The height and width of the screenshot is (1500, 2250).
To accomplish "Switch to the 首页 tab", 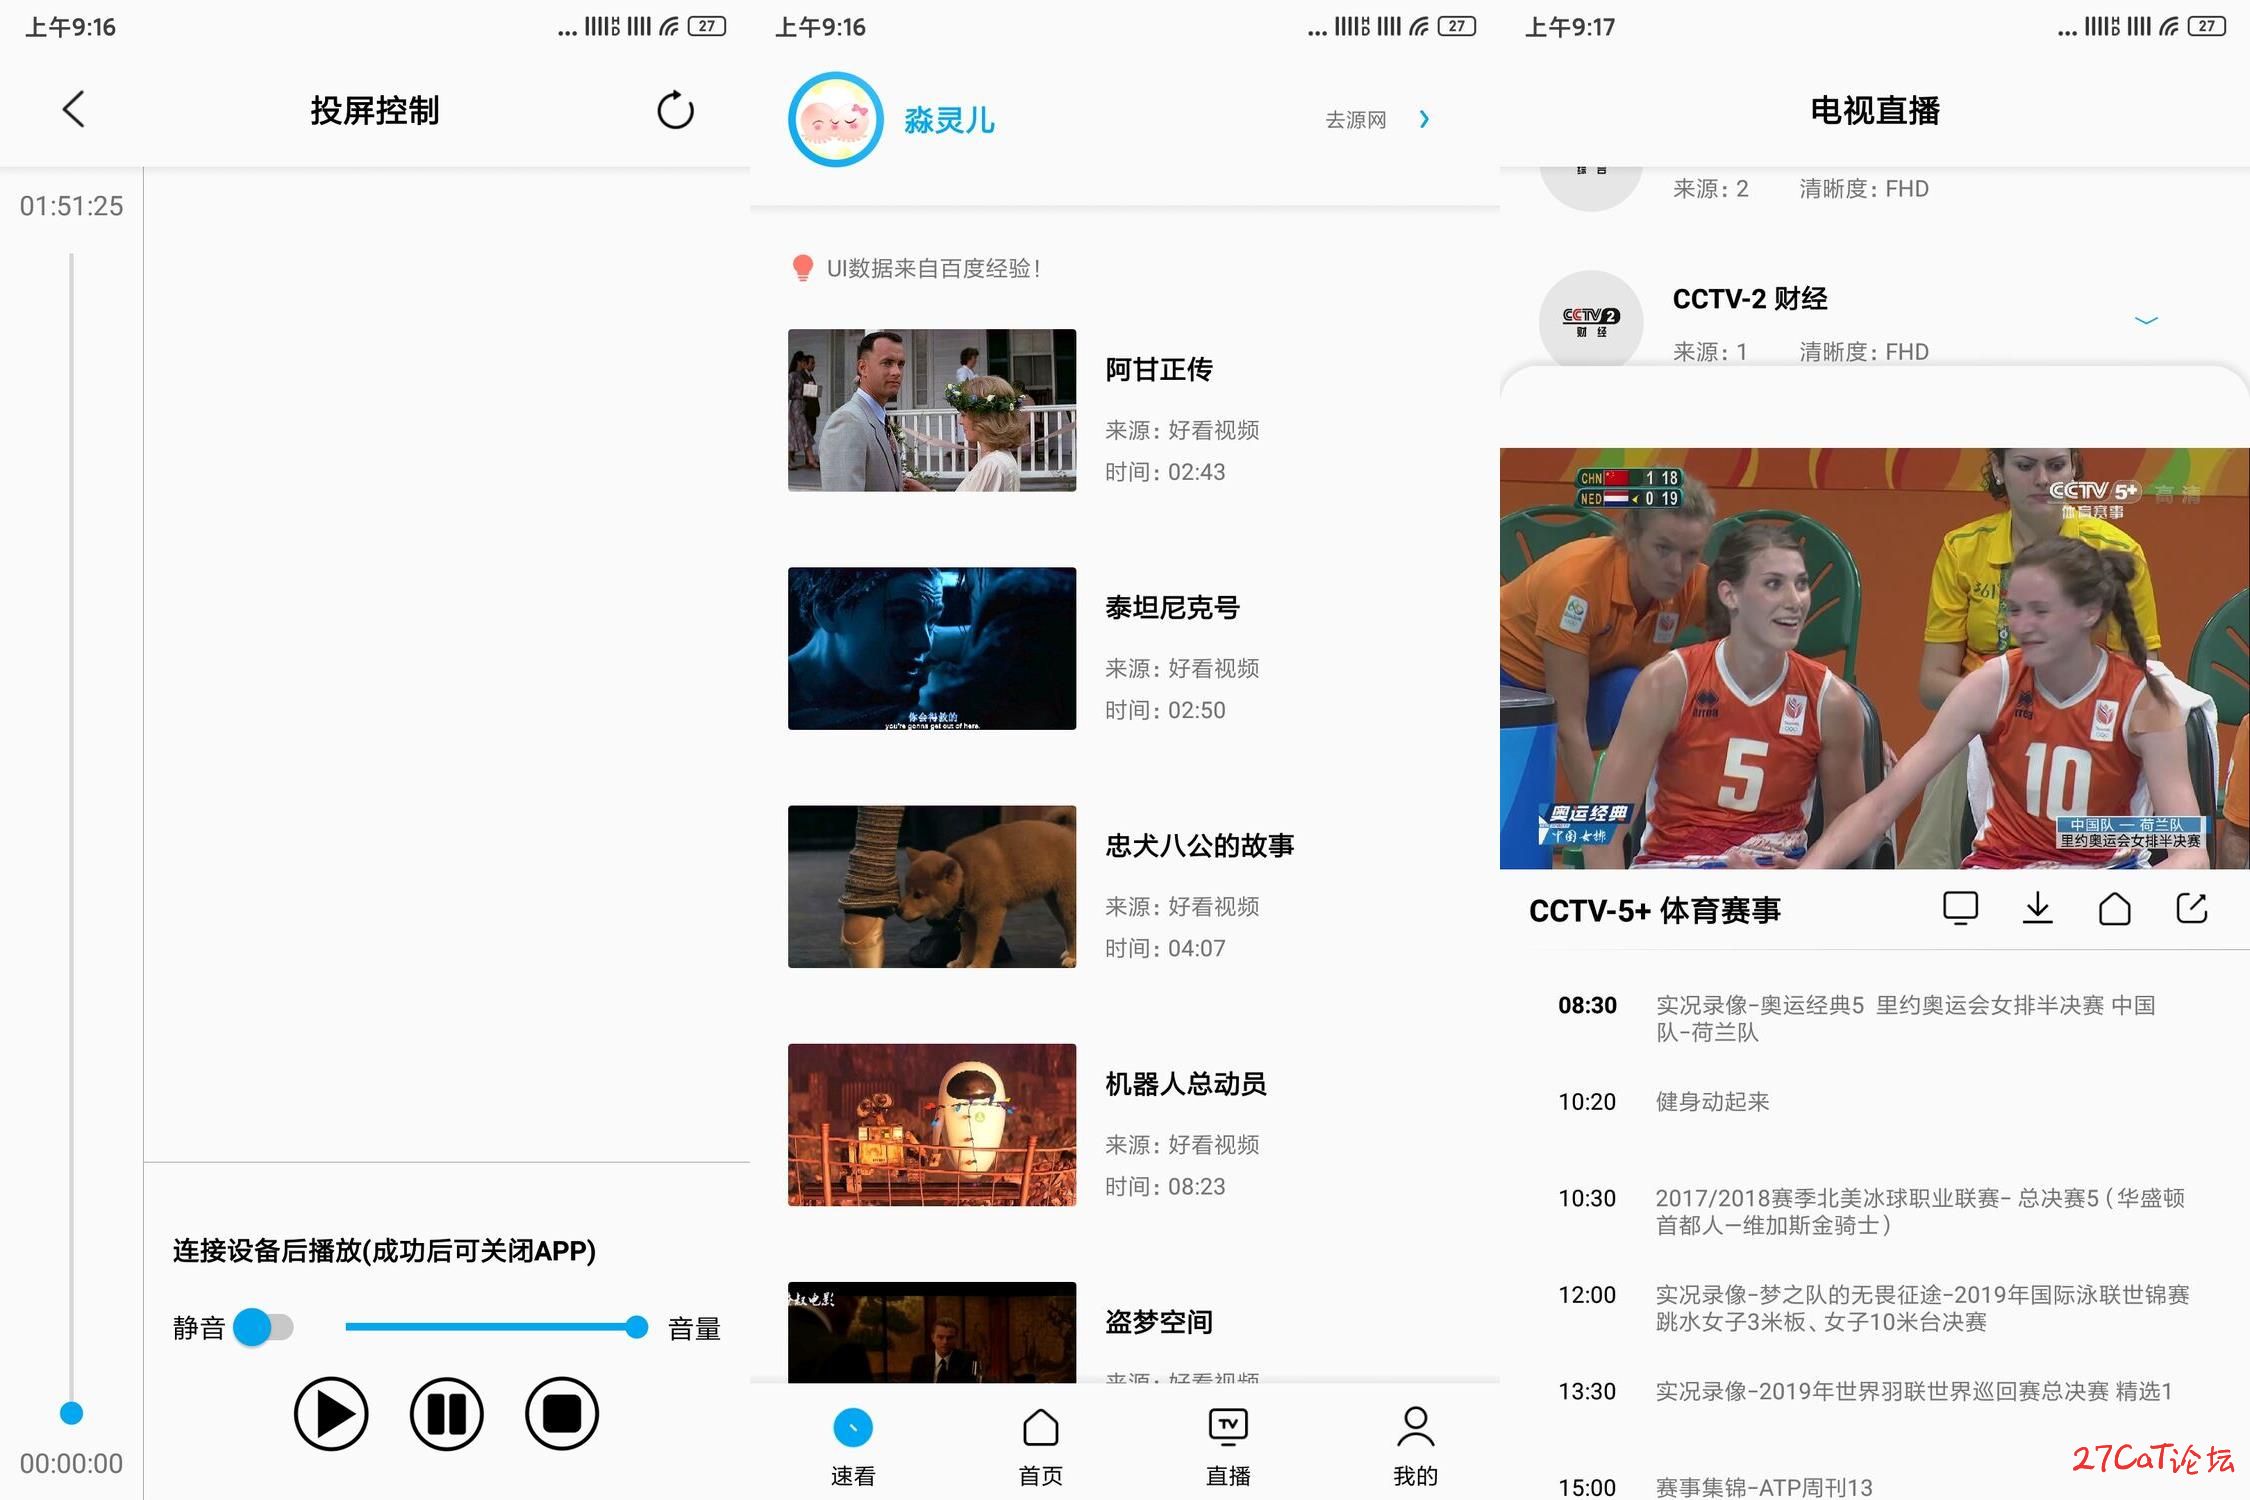I will (x=1041, y=1446).
